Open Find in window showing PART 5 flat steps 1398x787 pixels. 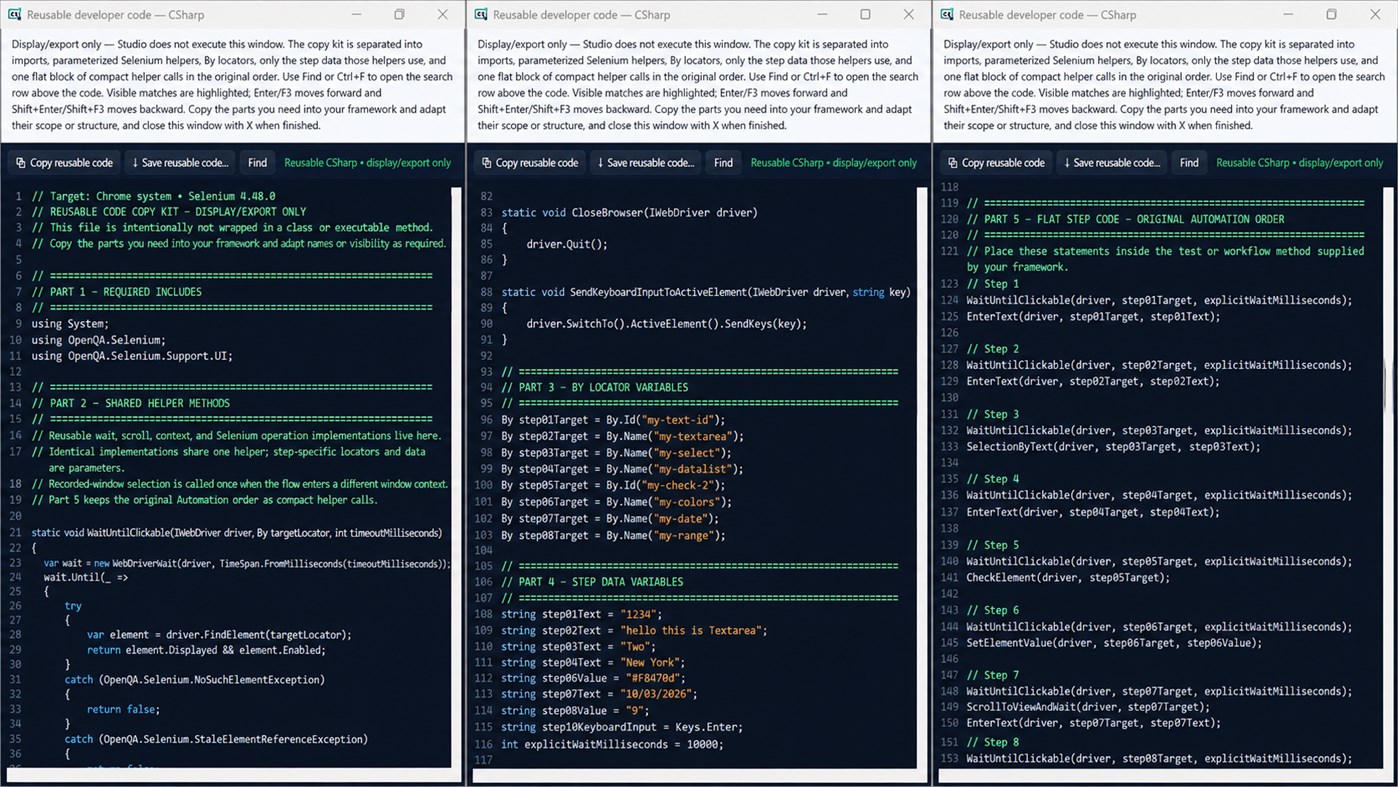click(x=1189, y=163)
